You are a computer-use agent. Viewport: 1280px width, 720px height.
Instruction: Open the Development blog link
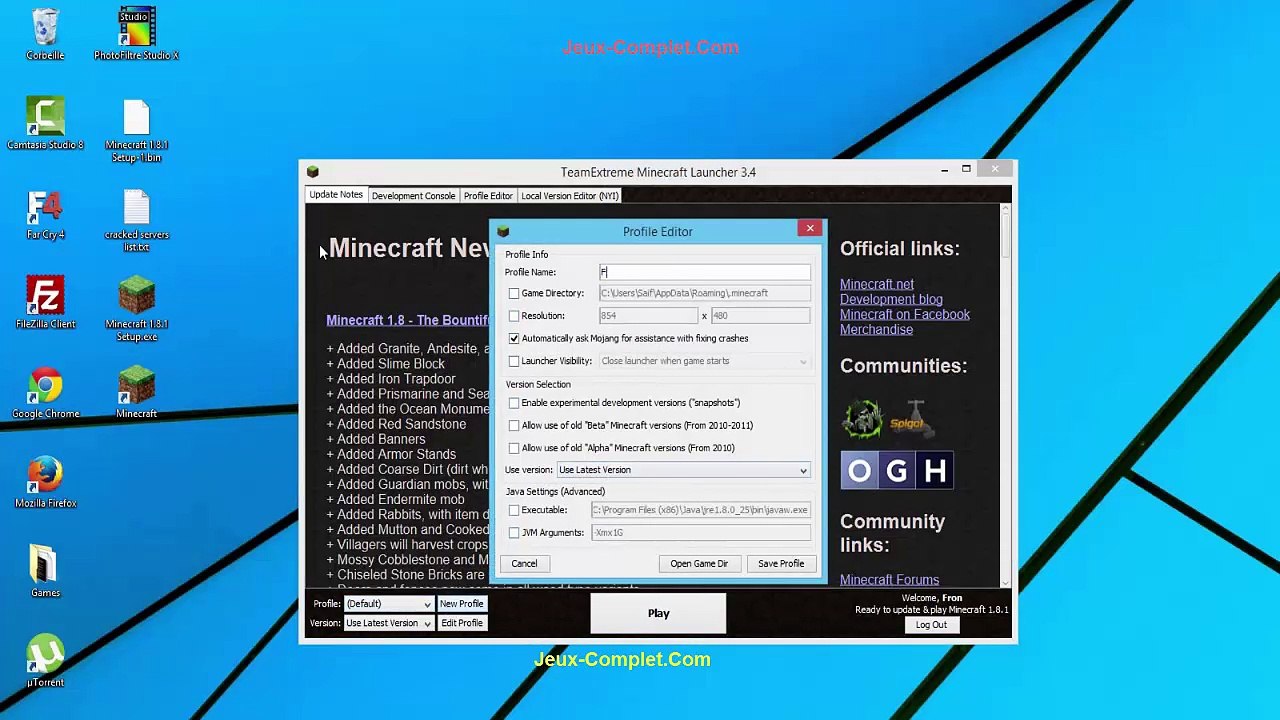pyautogui.click(x=891, y=299)
